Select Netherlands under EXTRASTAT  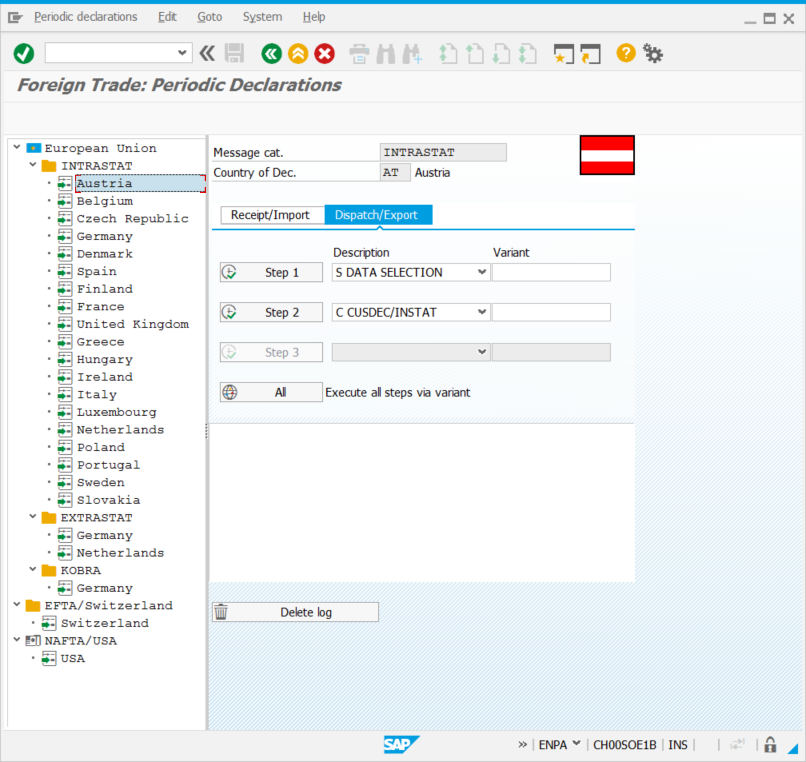tap(121, 553)
